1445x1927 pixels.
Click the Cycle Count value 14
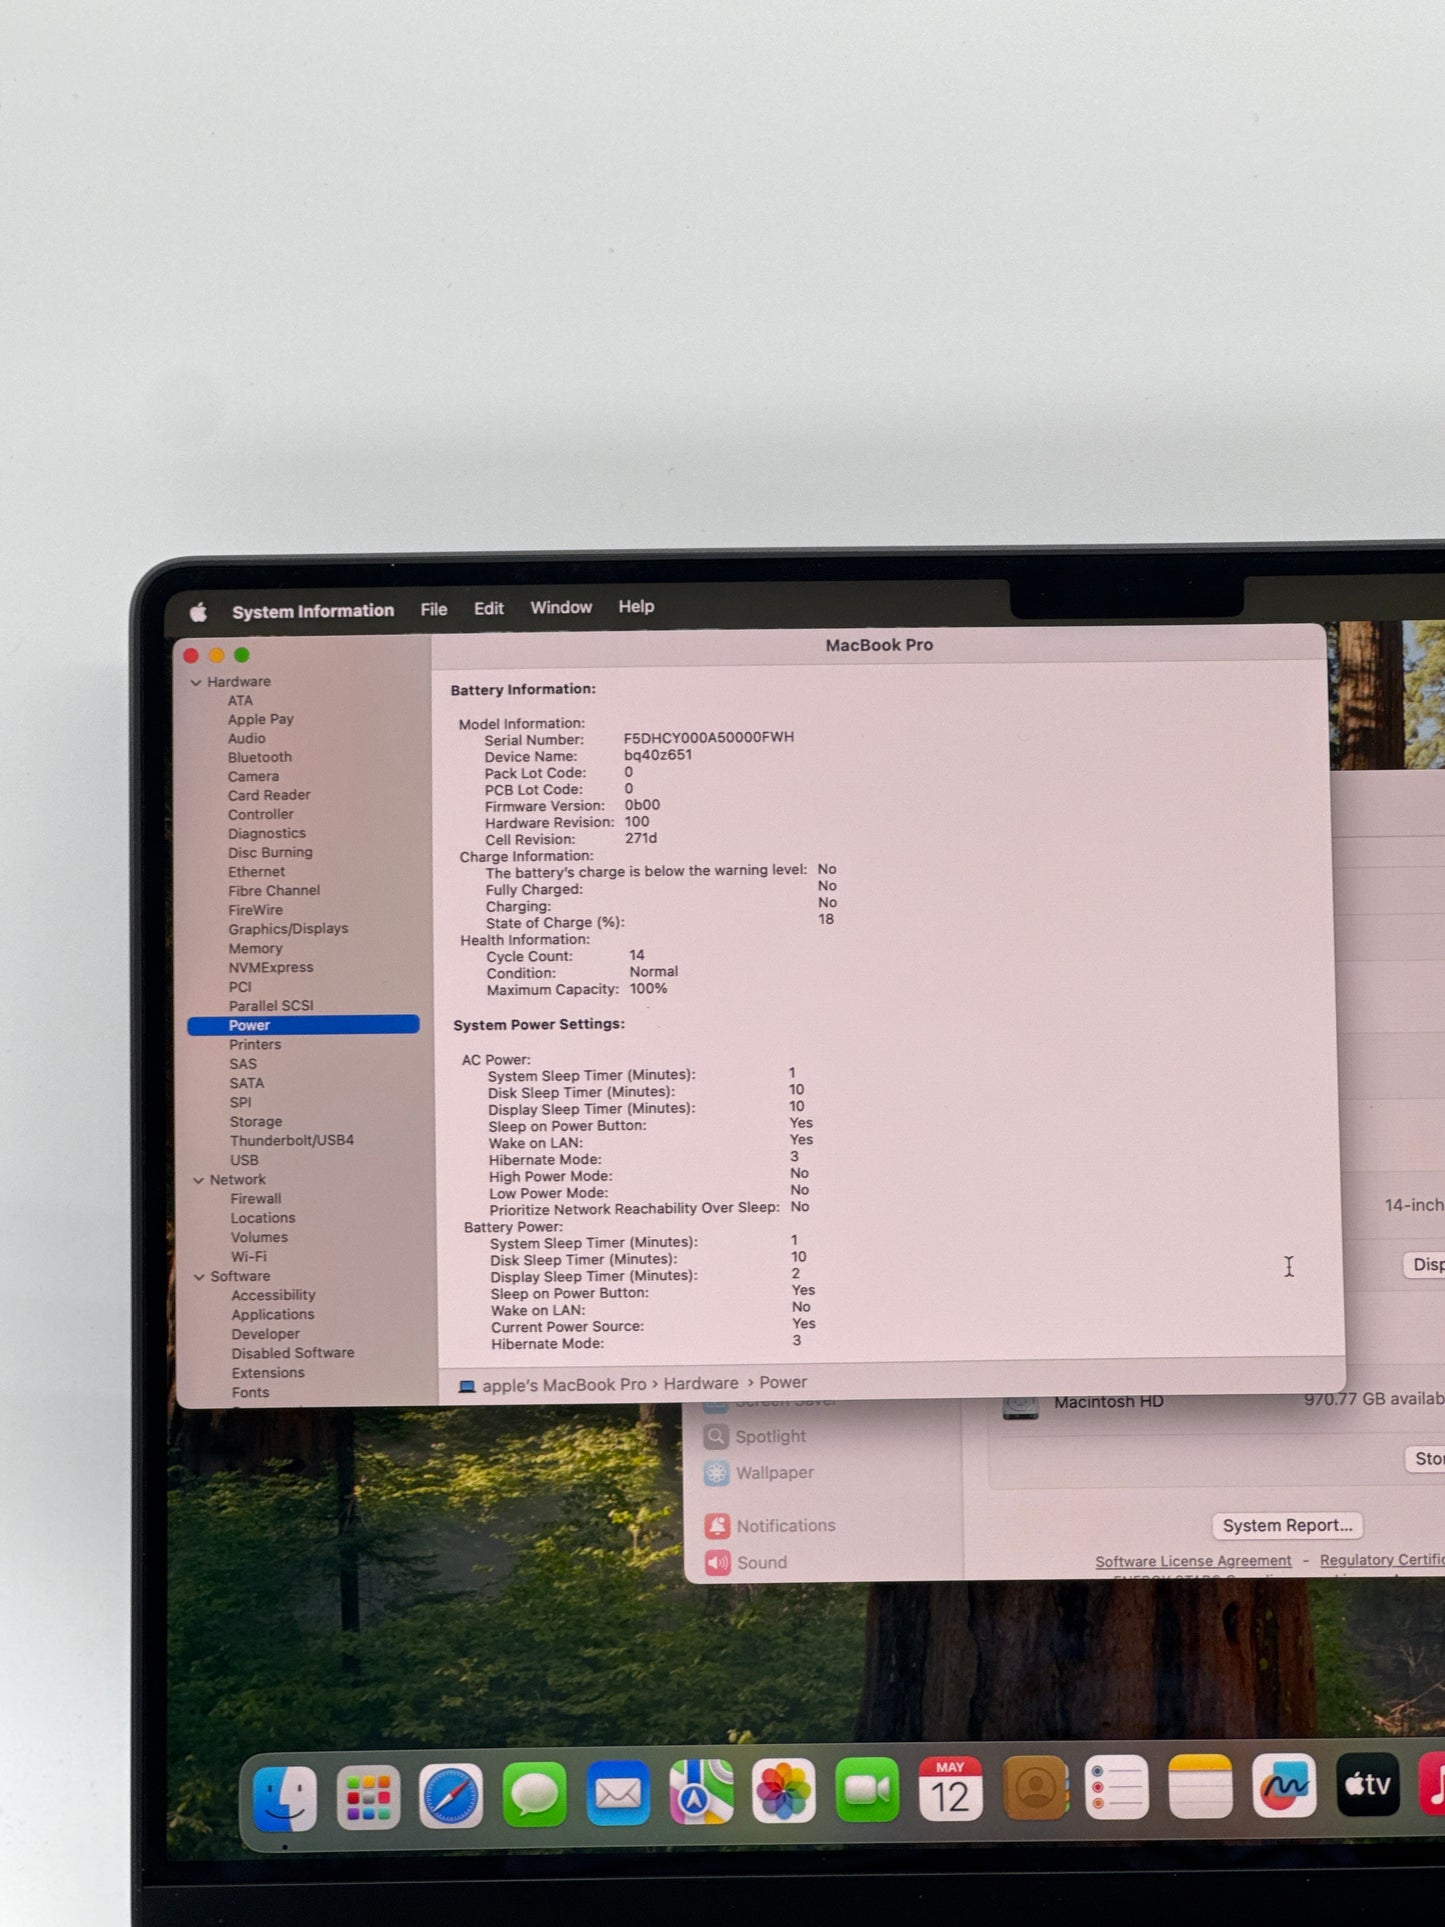point(637,956)
